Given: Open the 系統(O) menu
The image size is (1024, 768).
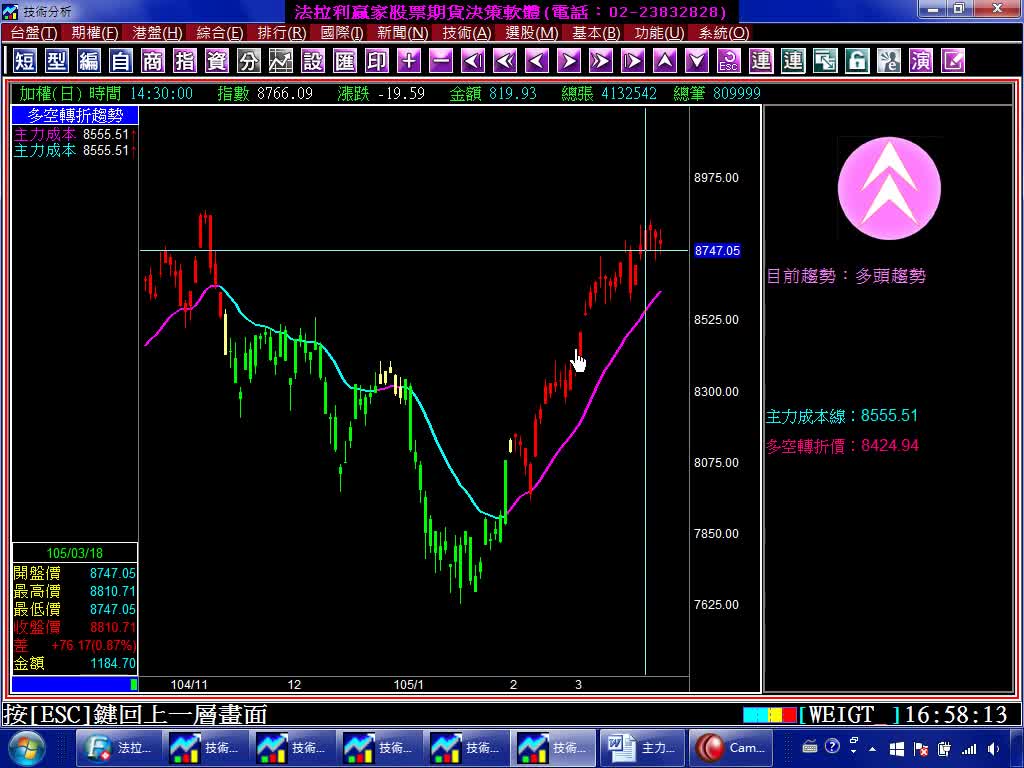Looking at the screenshot, I should pyautogui.click(x=723, y=33).
